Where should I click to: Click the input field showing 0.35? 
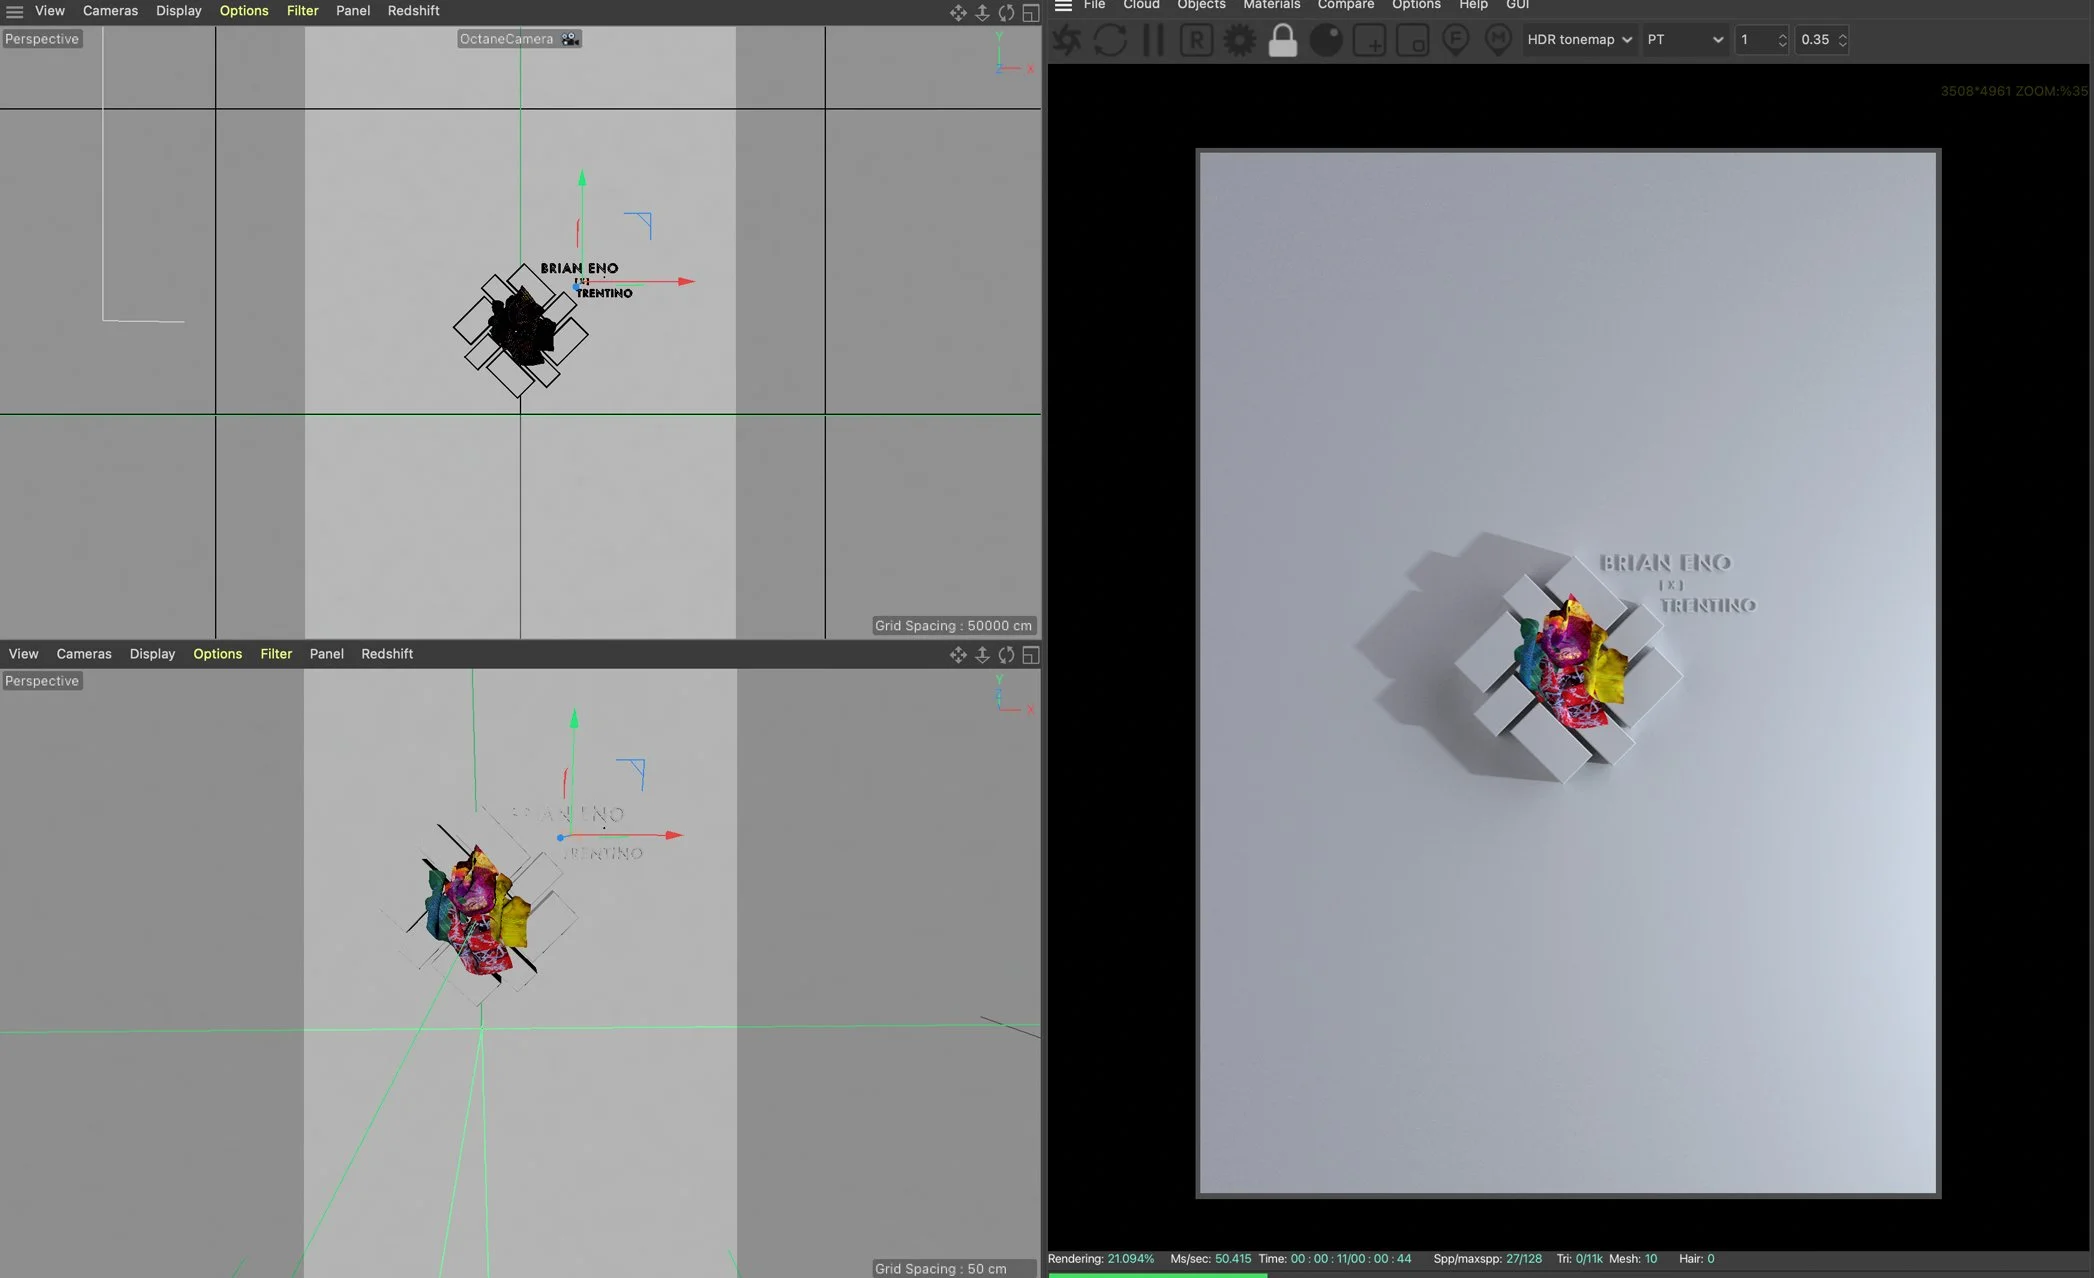click(x=1816, y=40)
